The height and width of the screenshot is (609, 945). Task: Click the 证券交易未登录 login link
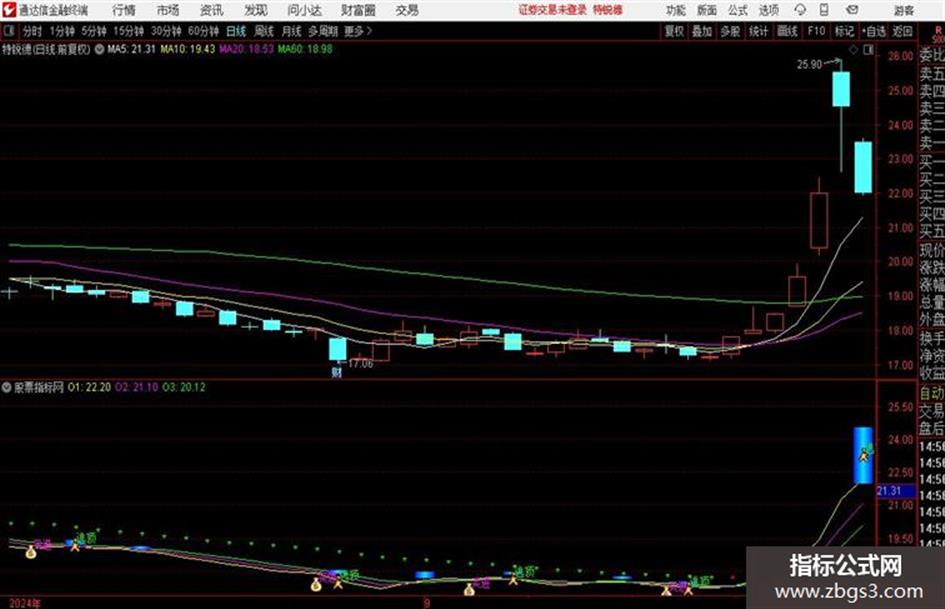pos(553,10)
